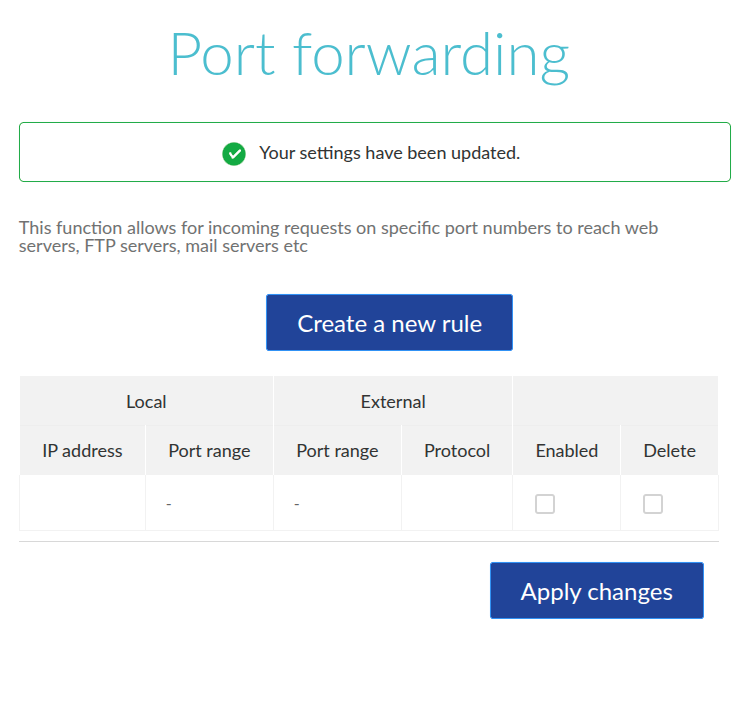Click the Enabled column header
Viewport: 756px width, 706px height.
(x=566, y=451)
